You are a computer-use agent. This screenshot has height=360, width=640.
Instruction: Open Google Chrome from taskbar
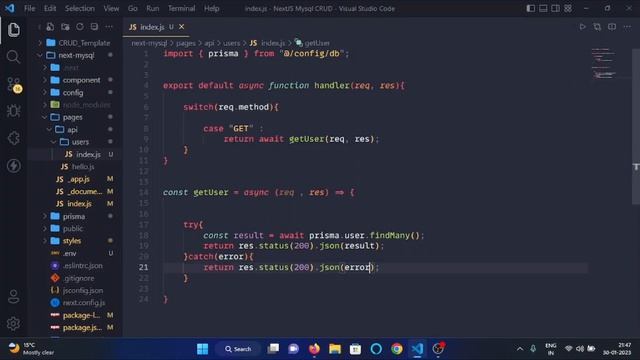coord(396,349)
